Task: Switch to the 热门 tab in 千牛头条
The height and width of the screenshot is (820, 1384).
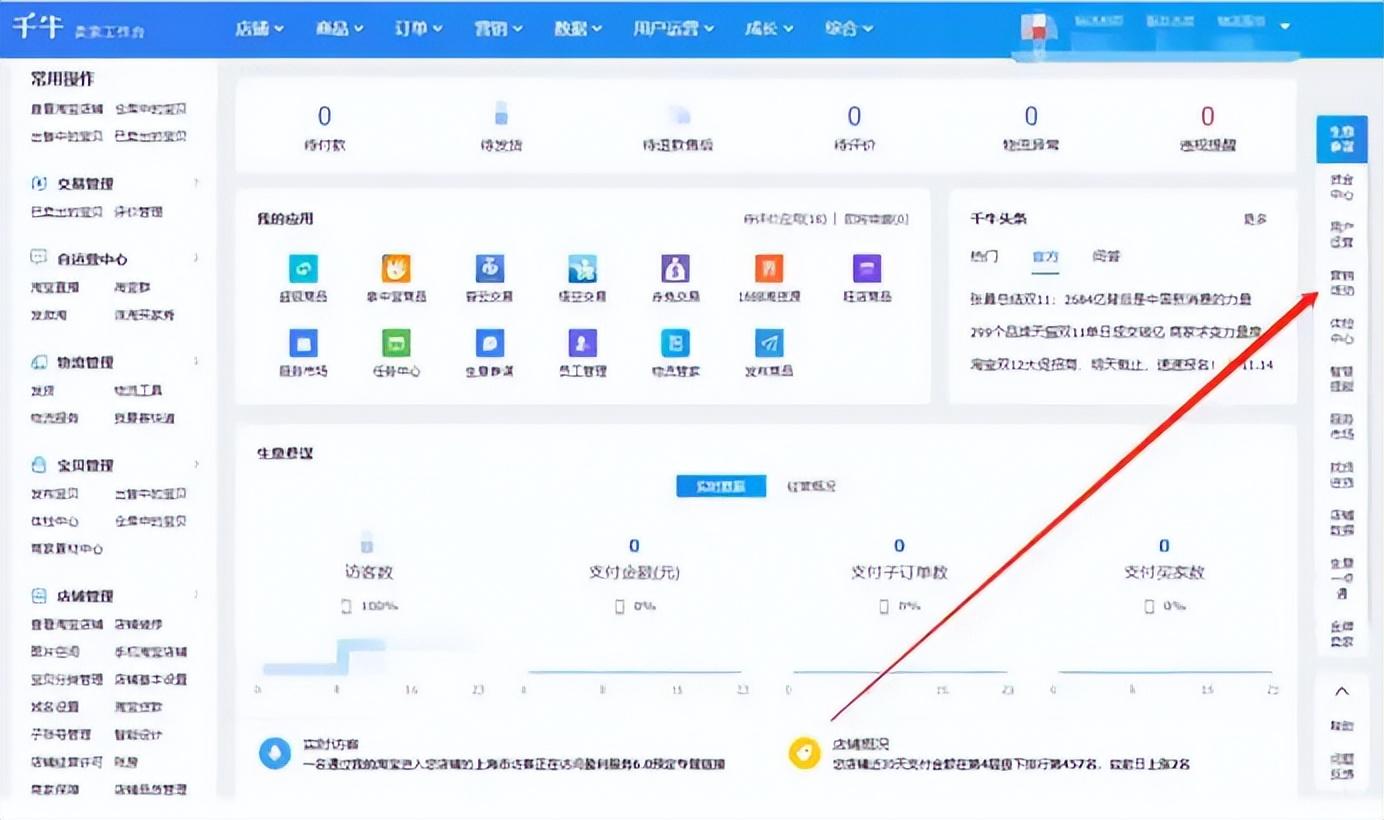Action: (x=984, y=256)
